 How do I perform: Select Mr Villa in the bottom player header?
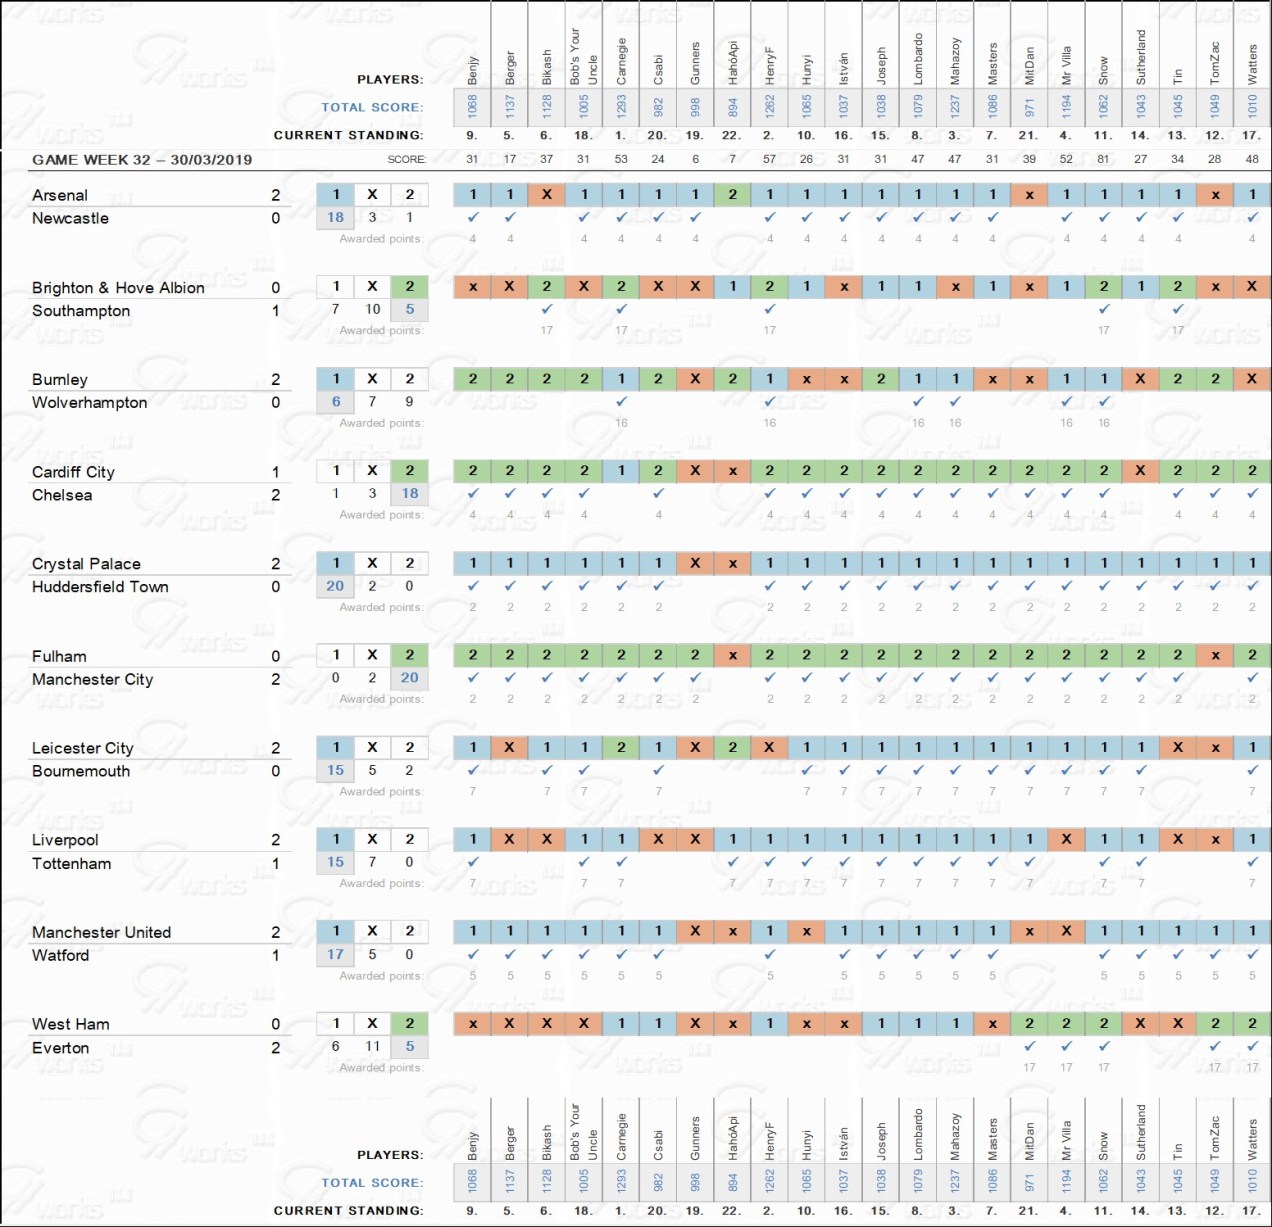click(1066, 1139)
